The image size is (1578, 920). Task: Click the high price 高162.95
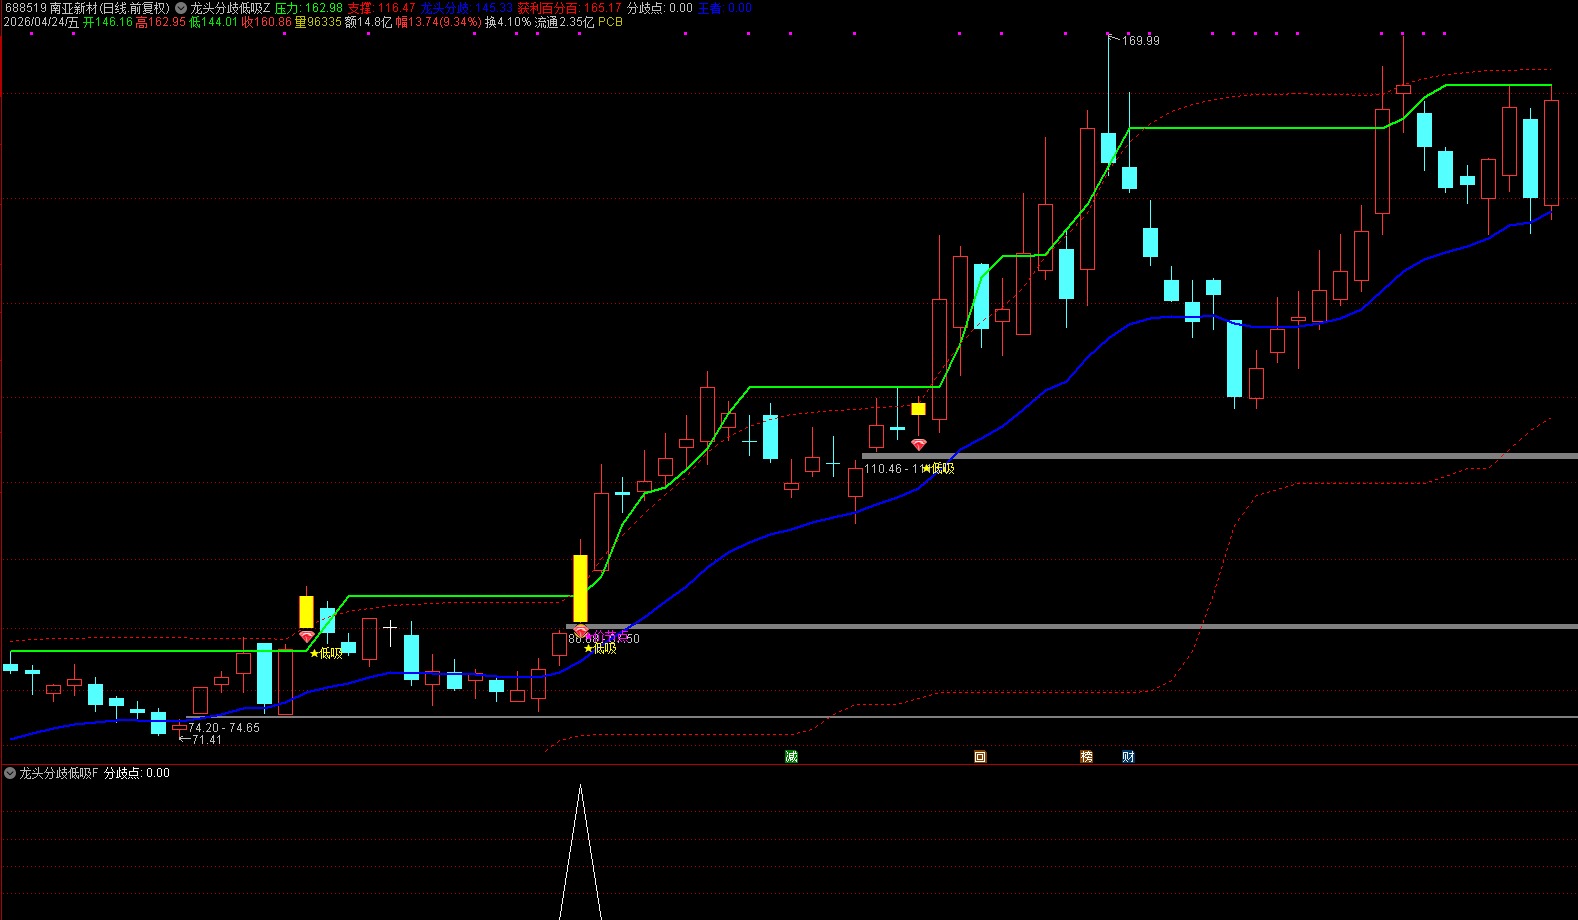point(160,22)
